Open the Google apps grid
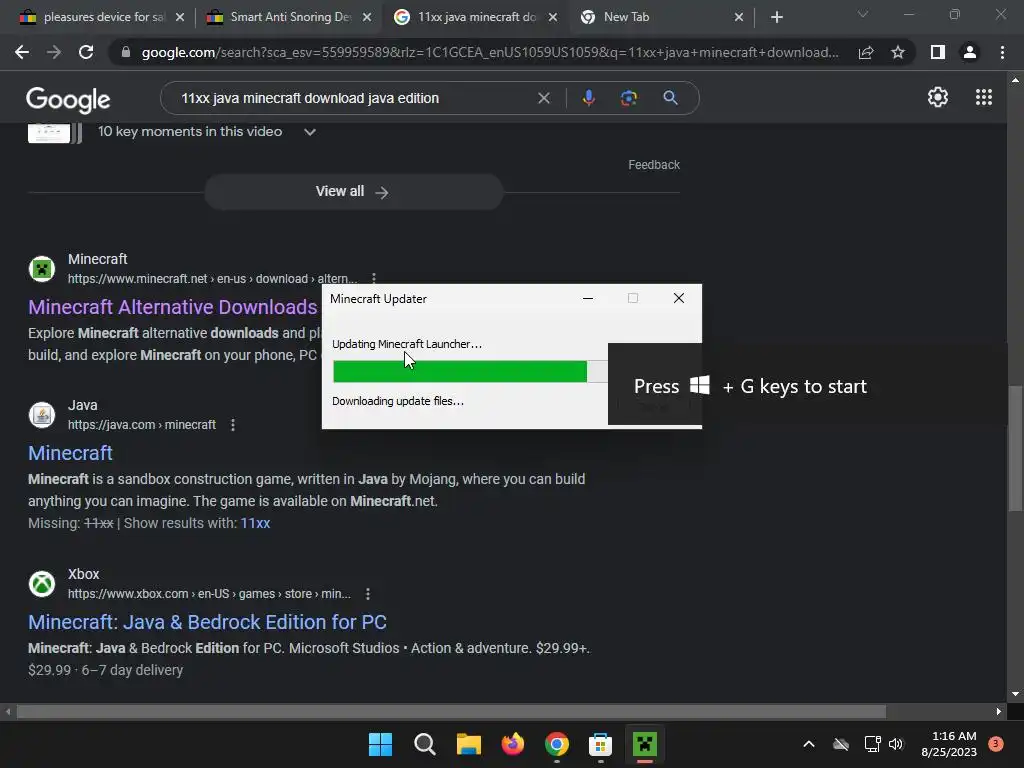This screenshot has height=768, width=1024. pos(984,97)
